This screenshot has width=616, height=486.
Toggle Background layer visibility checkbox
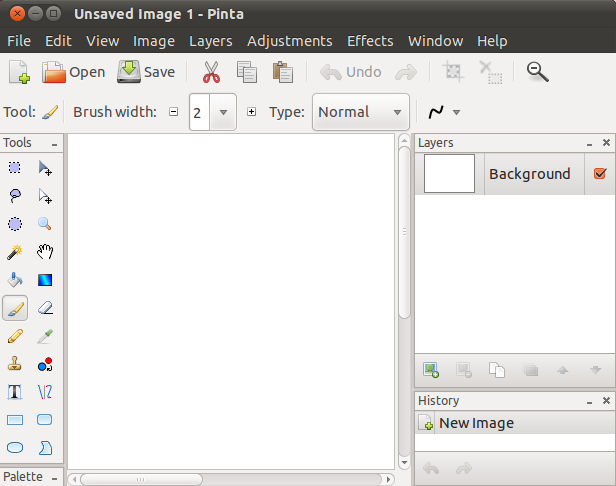click(x=600, y=173)
